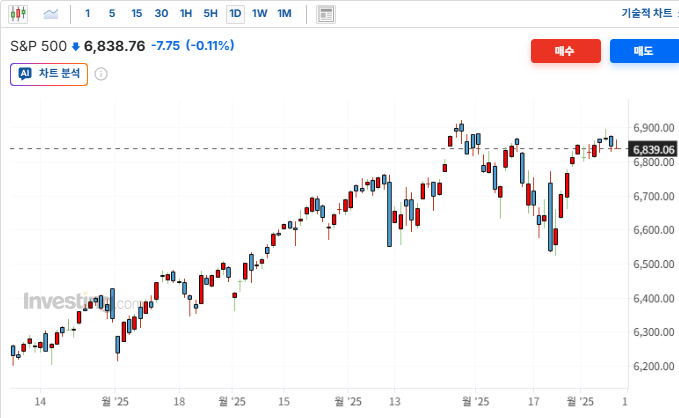Click the 18 date label on time axis
Screen dimensions: 679x418
[x=179, y=402]
